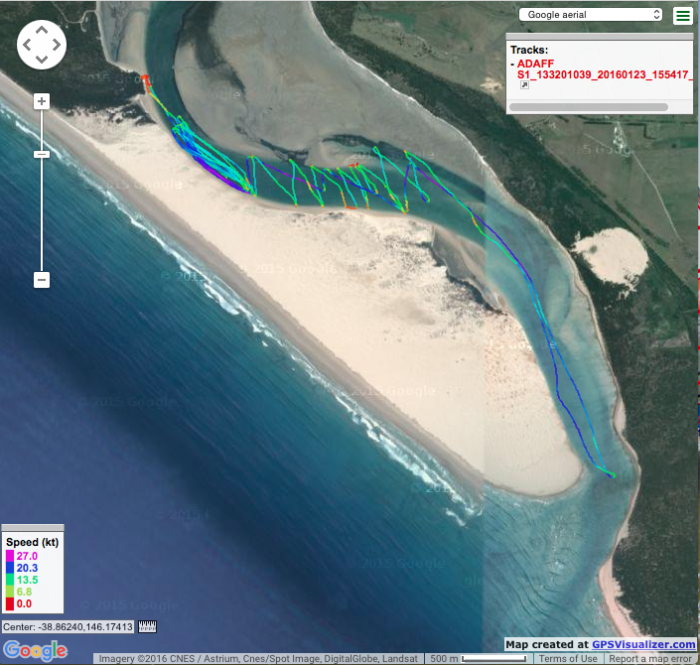This screenshot has height=665, width=700.
Task: Click the ruler measurement tool icon
Action: click(x=147, y=627)
